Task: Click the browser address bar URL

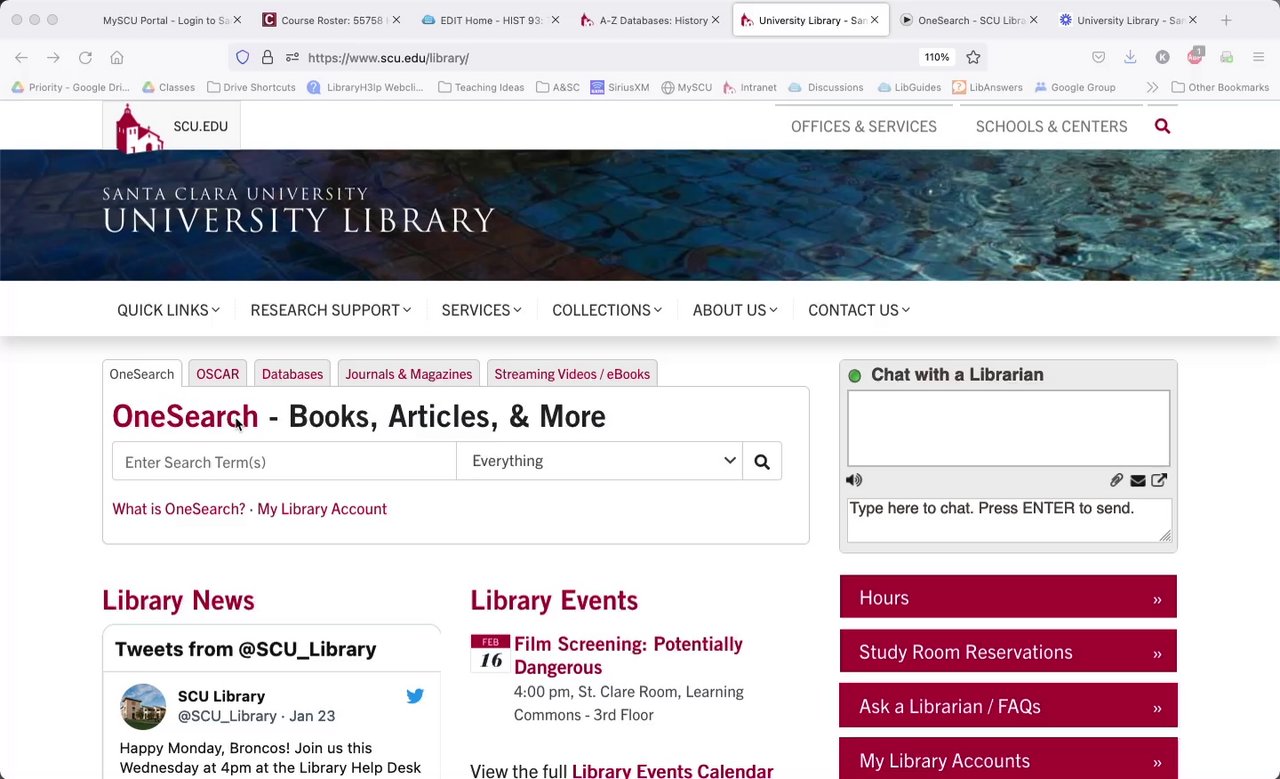Action: click(388, 58)
